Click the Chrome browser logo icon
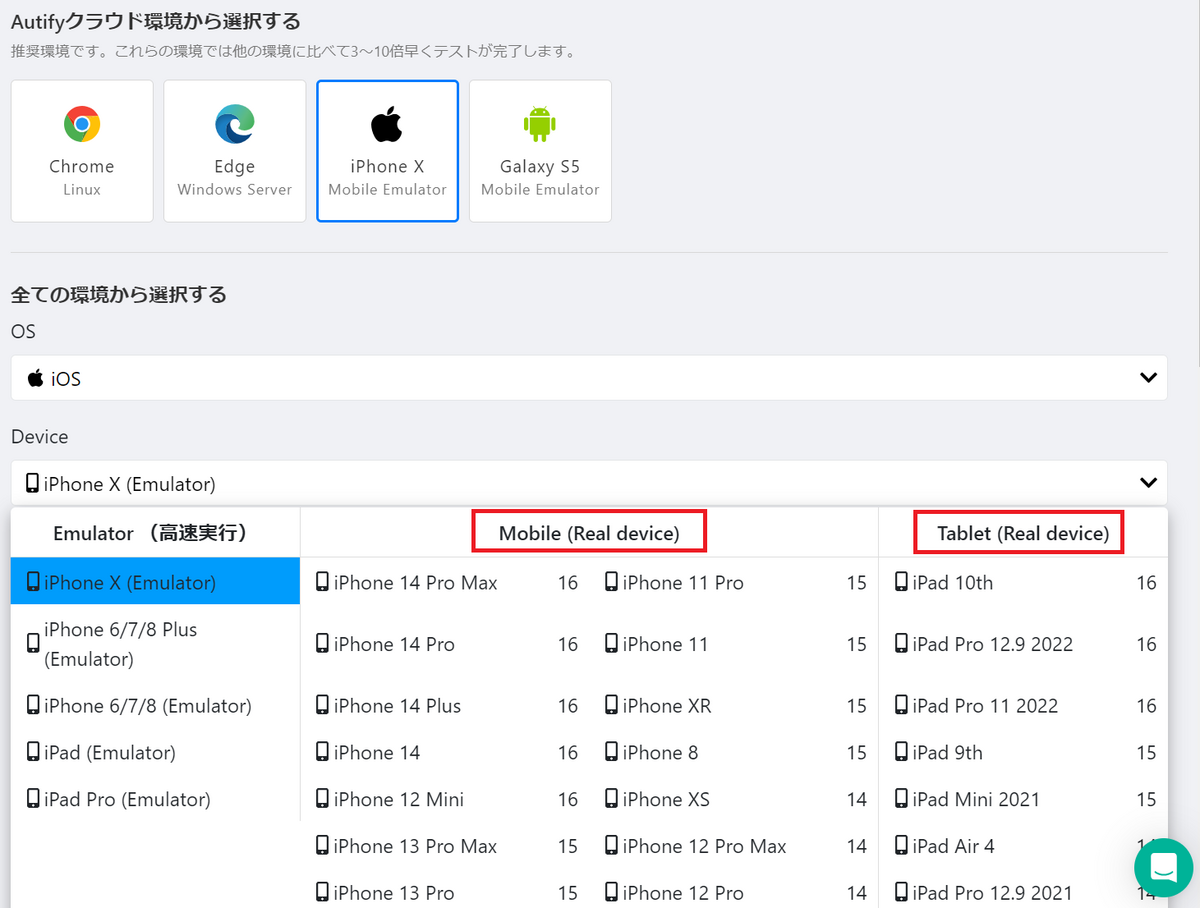 (82, 125)
